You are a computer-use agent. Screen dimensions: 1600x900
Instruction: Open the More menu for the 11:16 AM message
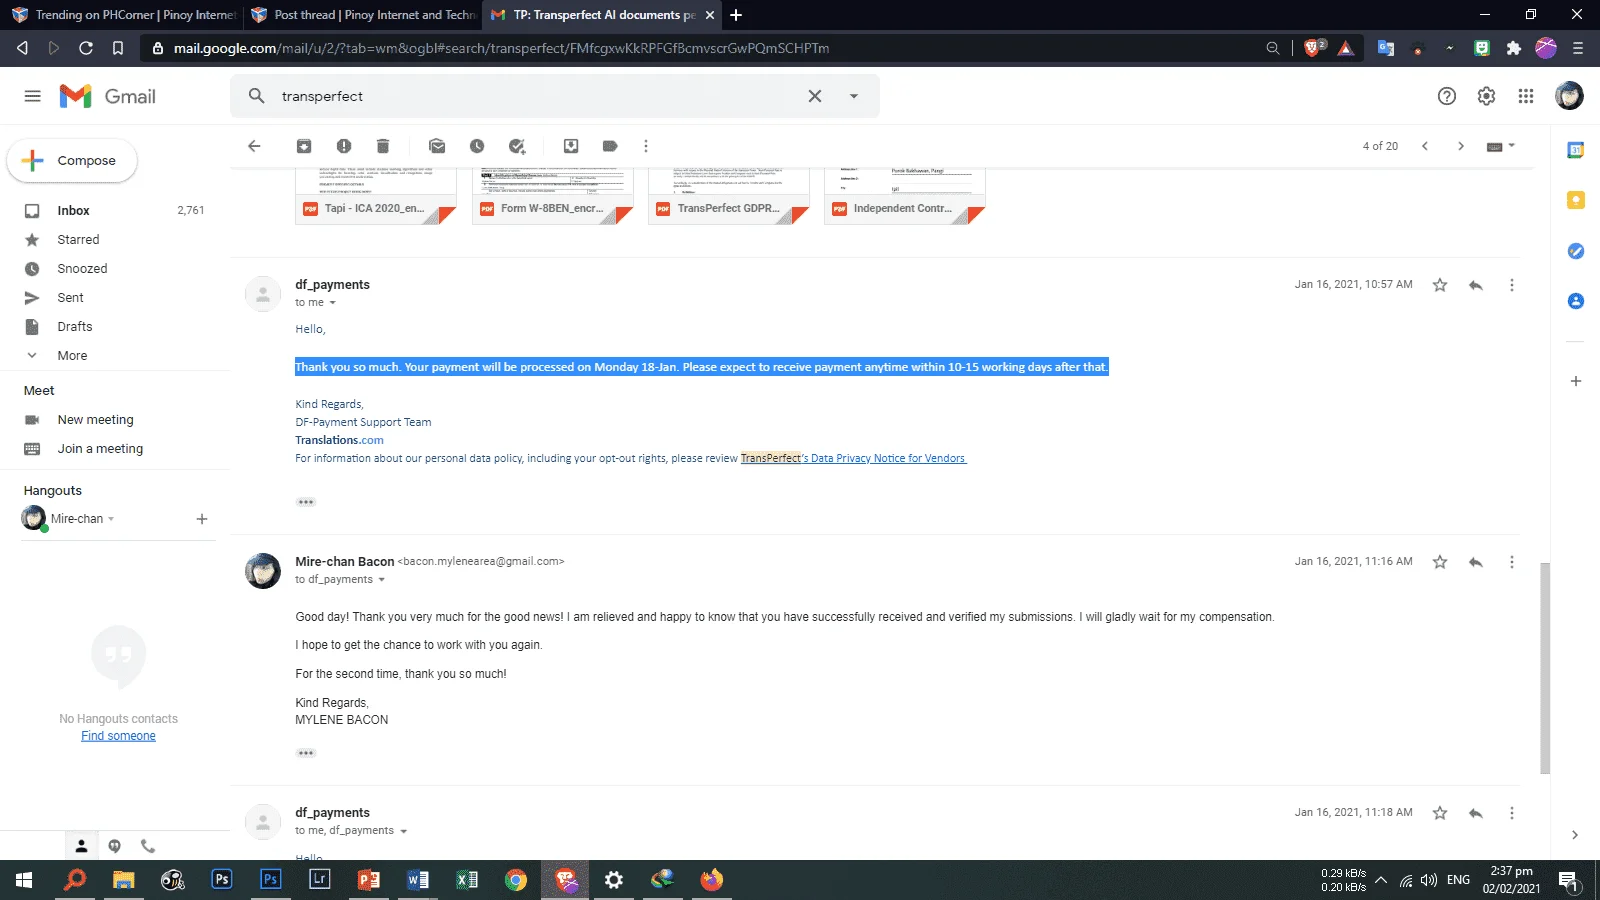(1512, 562)
